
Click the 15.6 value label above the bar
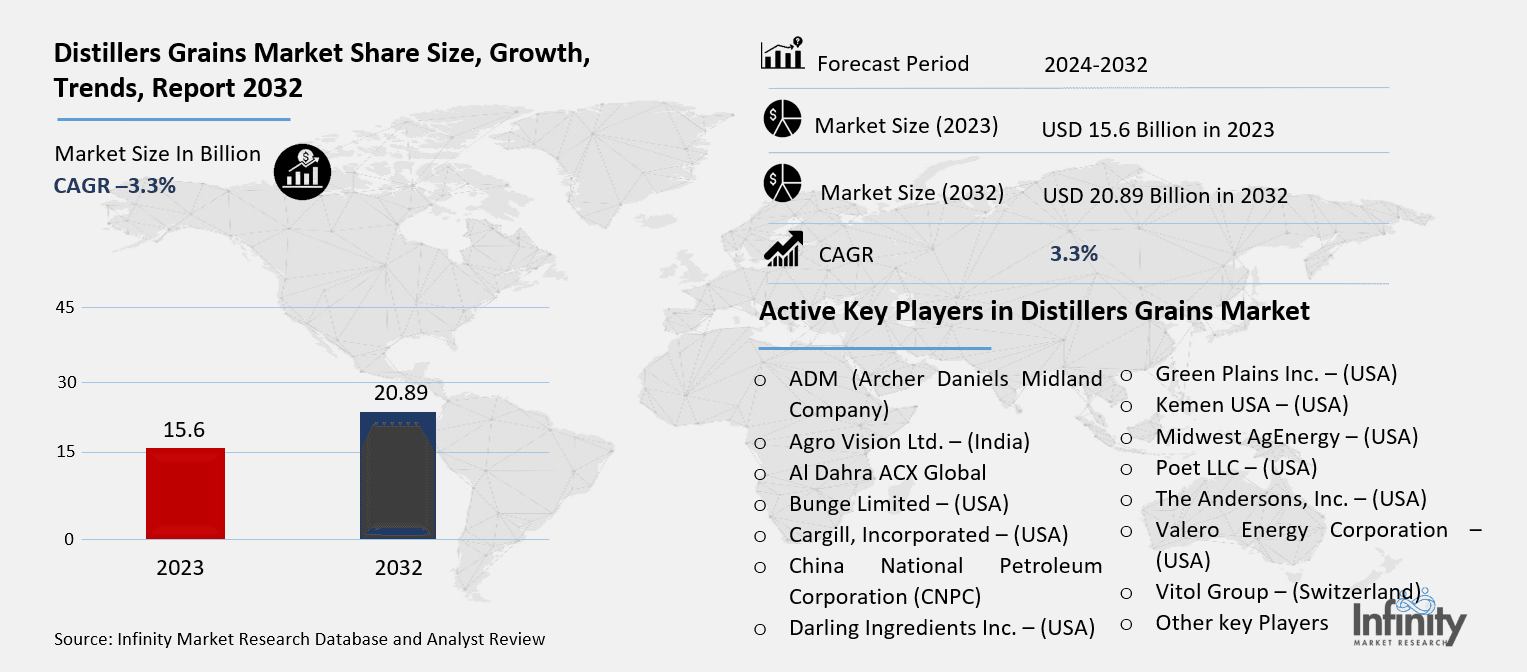click(184, 429)
